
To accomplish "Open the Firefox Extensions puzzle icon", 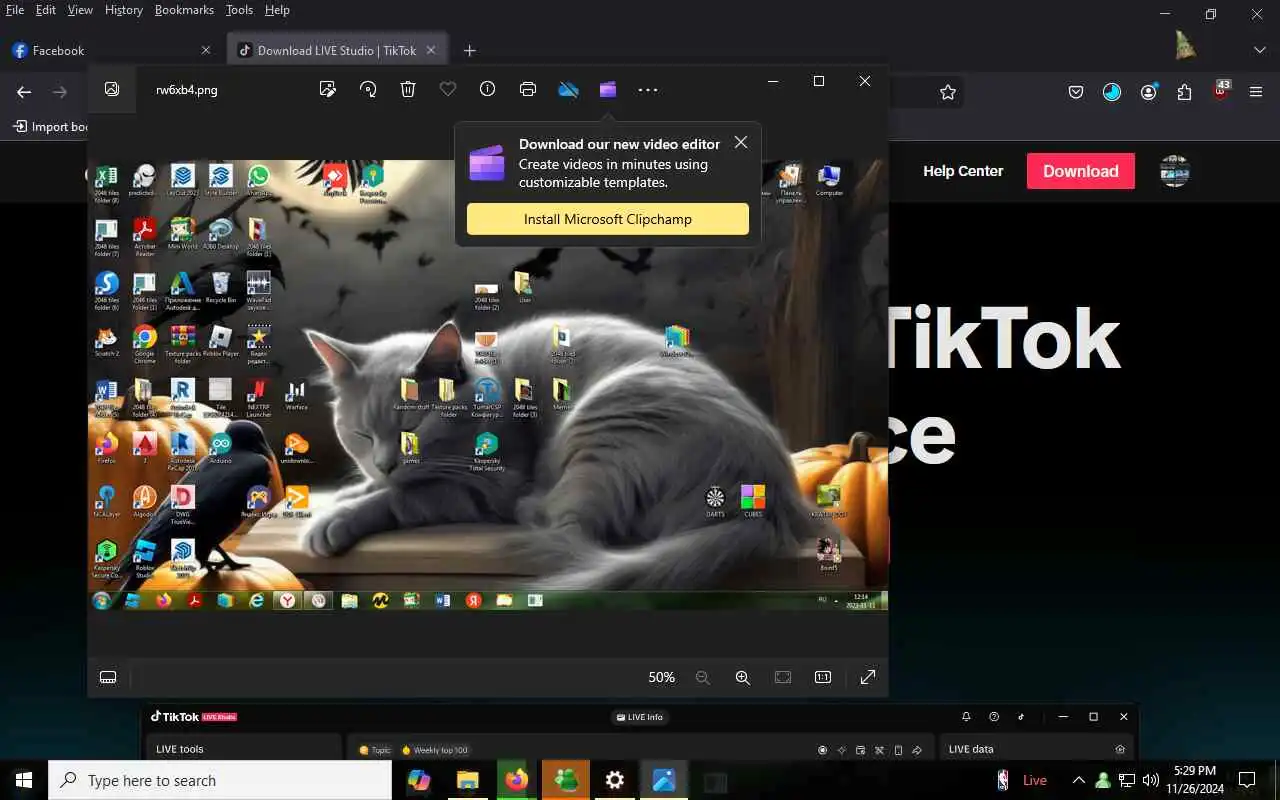I will tap(1185, 92).
